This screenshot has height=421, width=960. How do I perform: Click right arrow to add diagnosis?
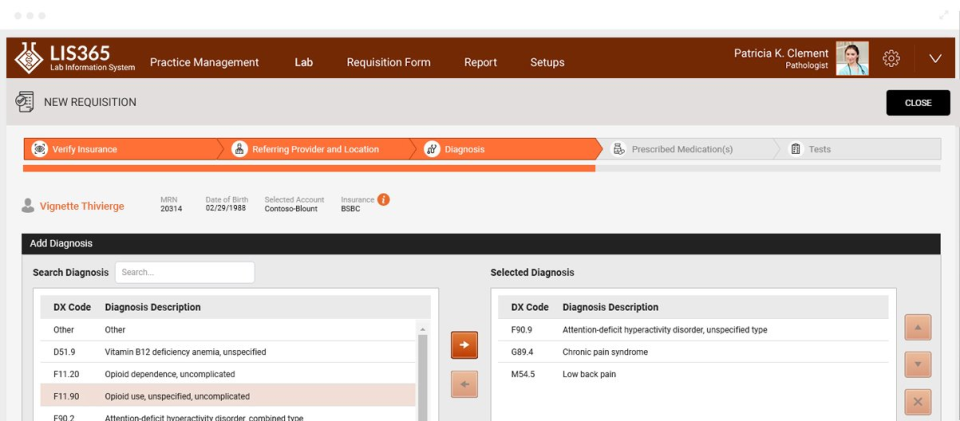[464, 345]
